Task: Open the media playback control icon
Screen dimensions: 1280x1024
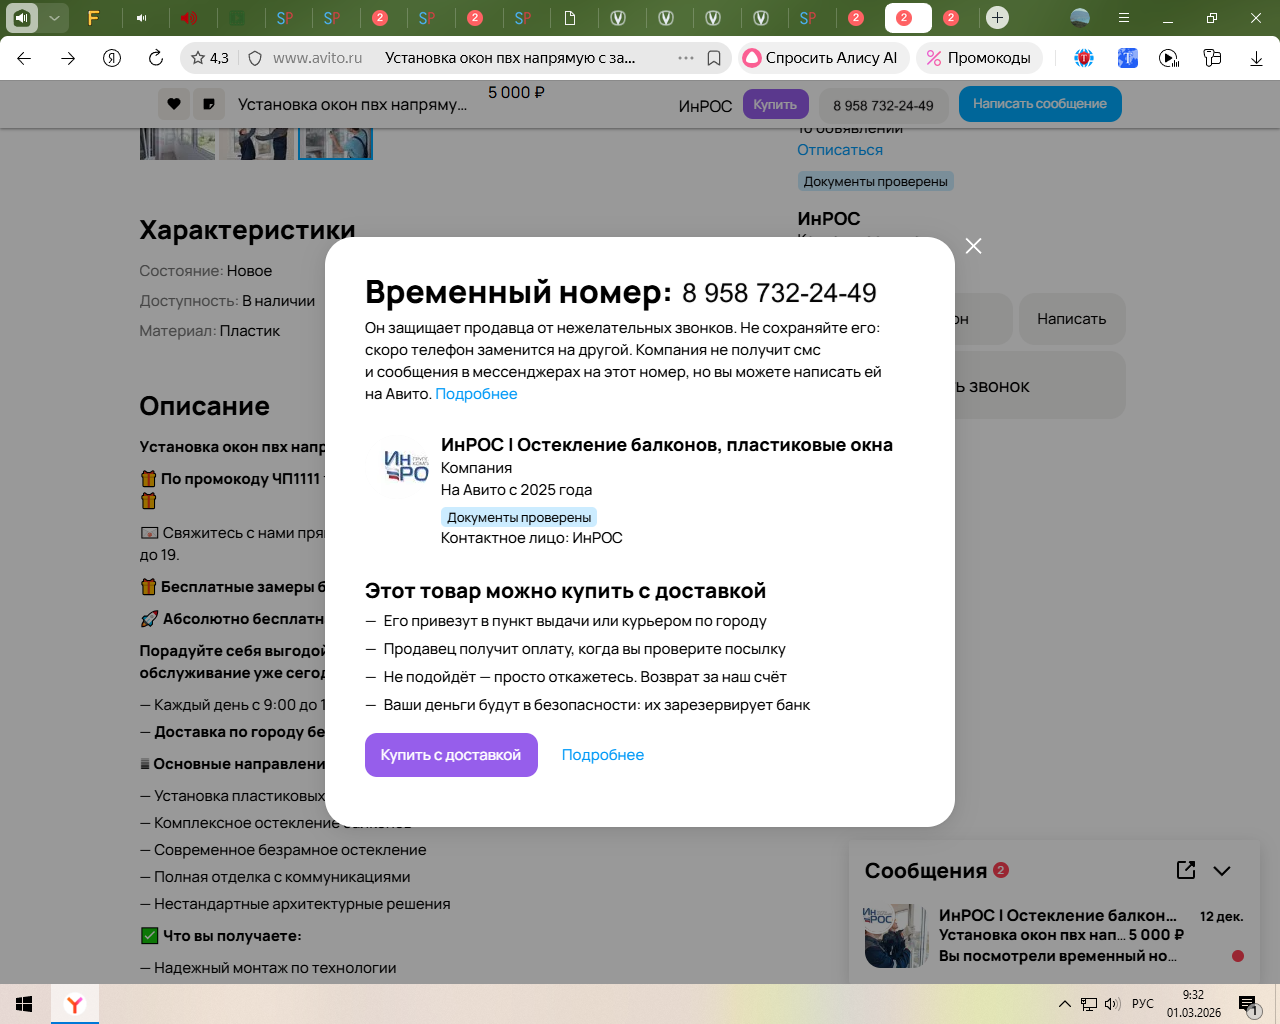Action: coord(1169,58)
